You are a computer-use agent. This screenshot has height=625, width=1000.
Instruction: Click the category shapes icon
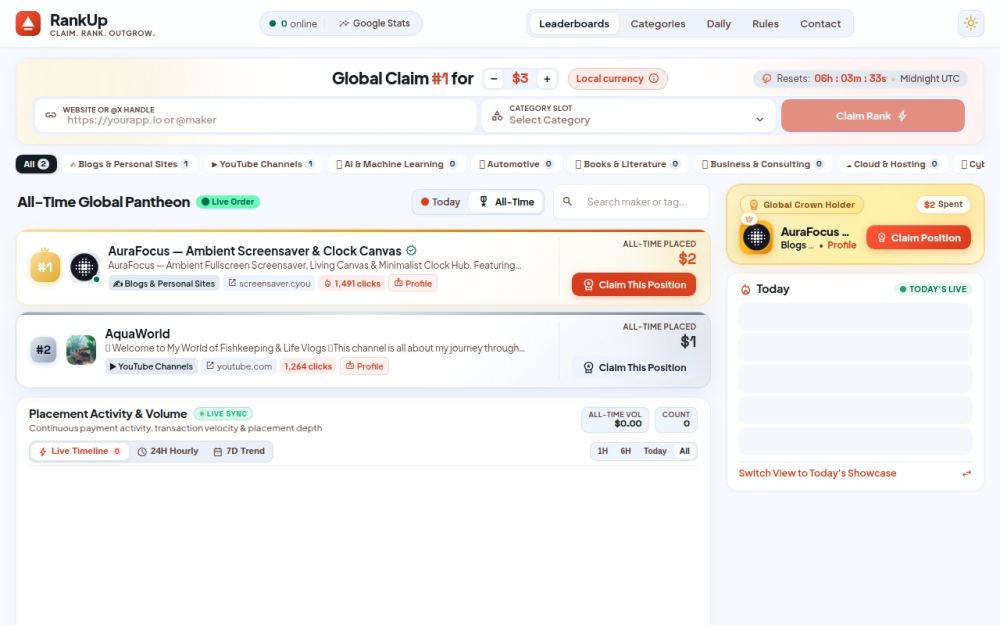(x=497, y=116)
